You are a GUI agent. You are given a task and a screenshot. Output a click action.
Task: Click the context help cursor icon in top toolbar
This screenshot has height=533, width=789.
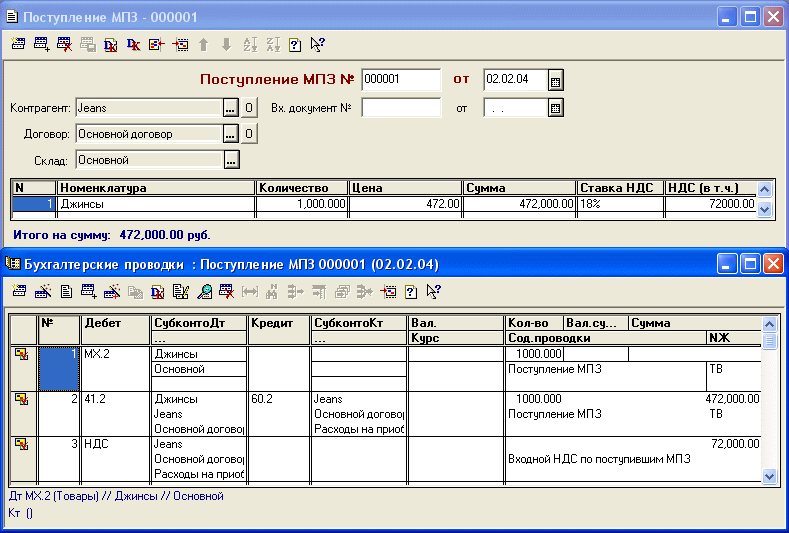point(318,44)
